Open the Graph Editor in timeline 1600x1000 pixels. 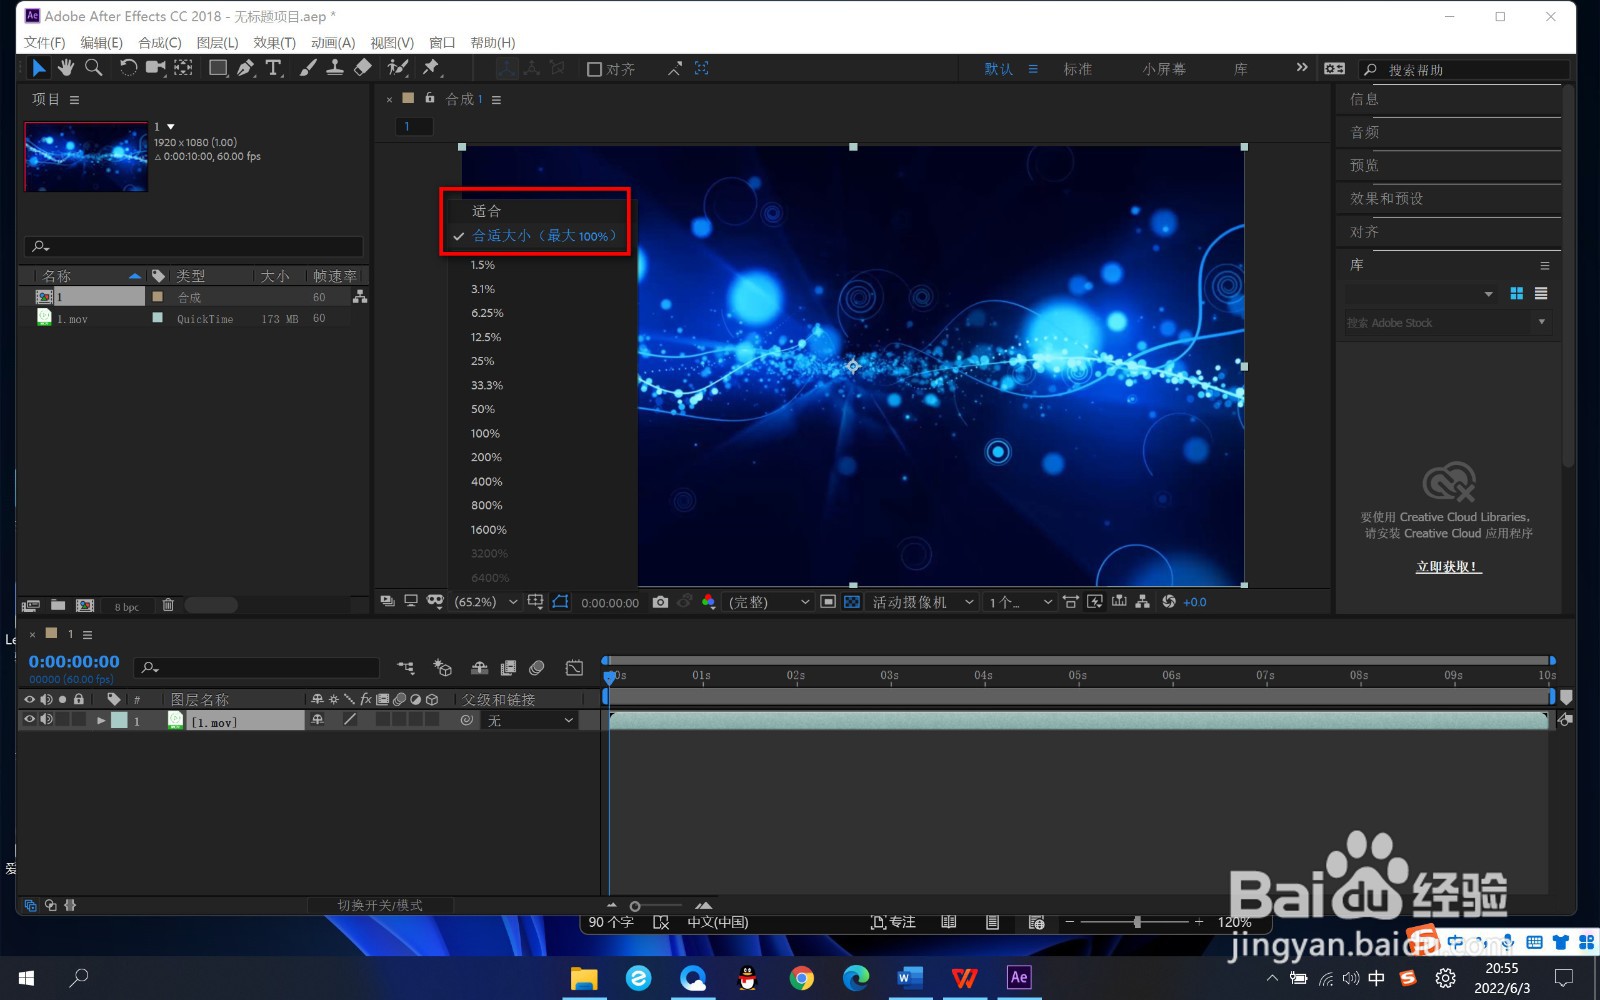pyautogui.click(x=574, y=667)
